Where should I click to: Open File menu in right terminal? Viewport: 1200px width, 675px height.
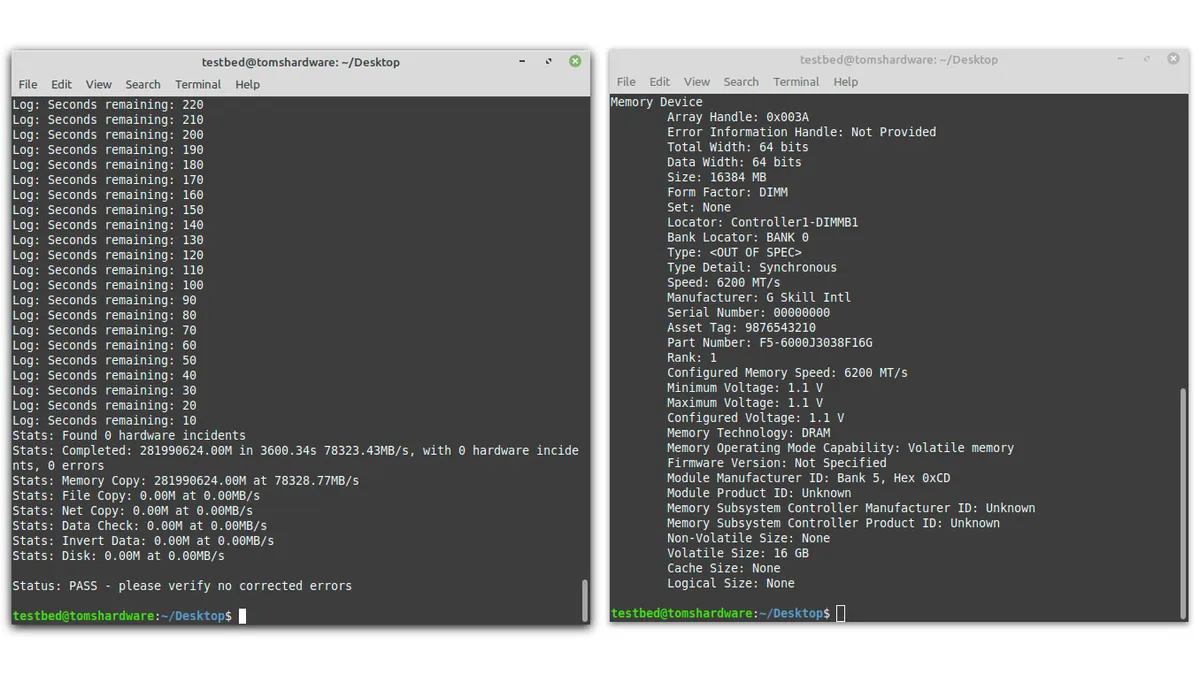(626, 82)
